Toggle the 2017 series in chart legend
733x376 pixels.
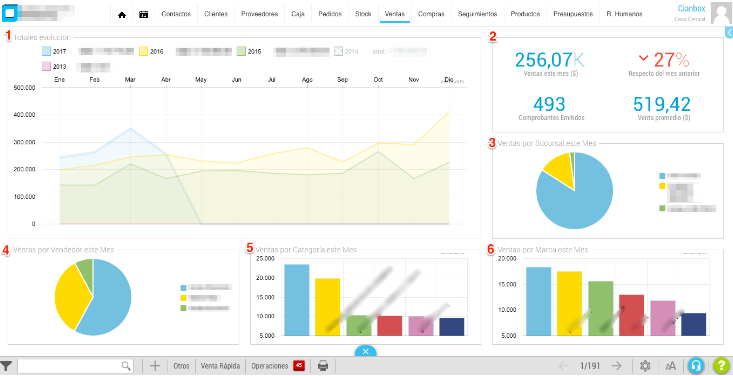click(47, 51)
